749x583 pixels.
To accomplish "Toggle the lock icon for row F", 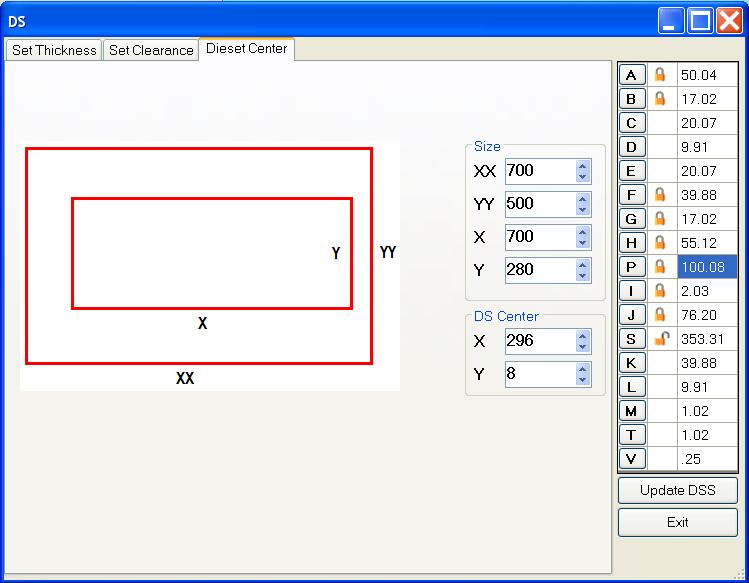I will pyautogui.click(x=660, y=195).
